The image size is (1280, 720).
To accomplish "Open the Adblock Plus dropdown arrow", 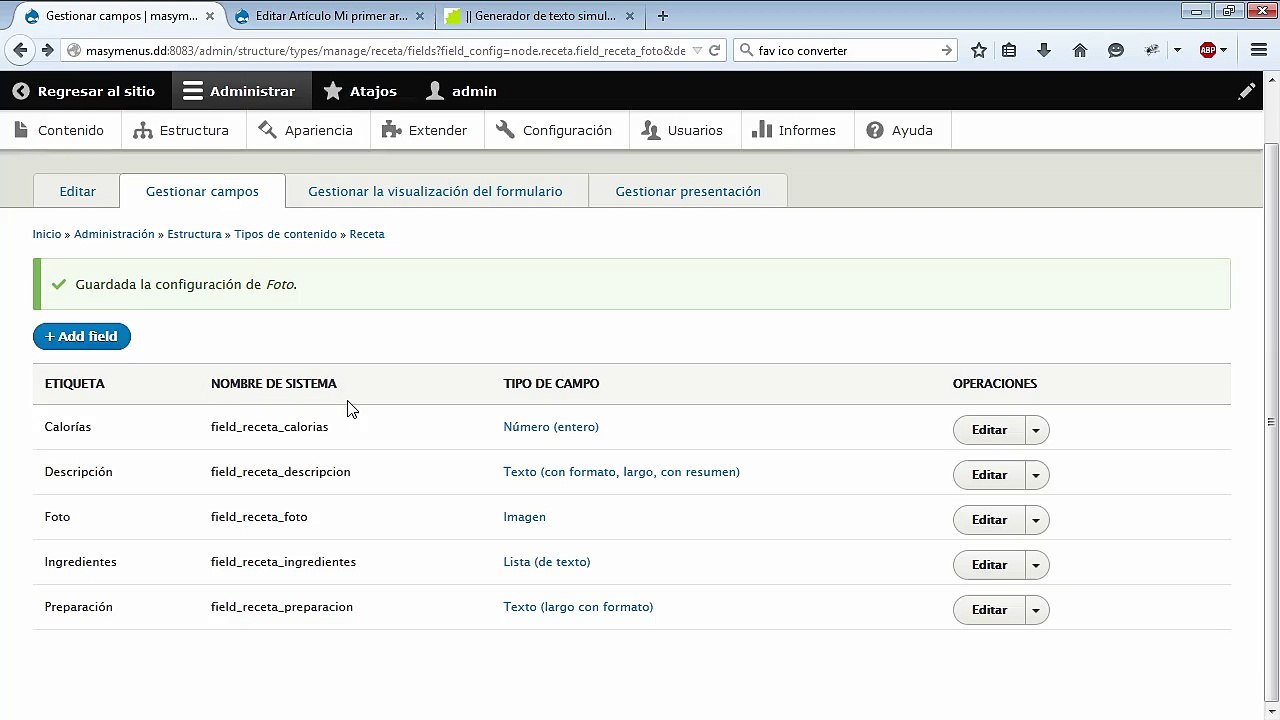I will (1224, 51).
